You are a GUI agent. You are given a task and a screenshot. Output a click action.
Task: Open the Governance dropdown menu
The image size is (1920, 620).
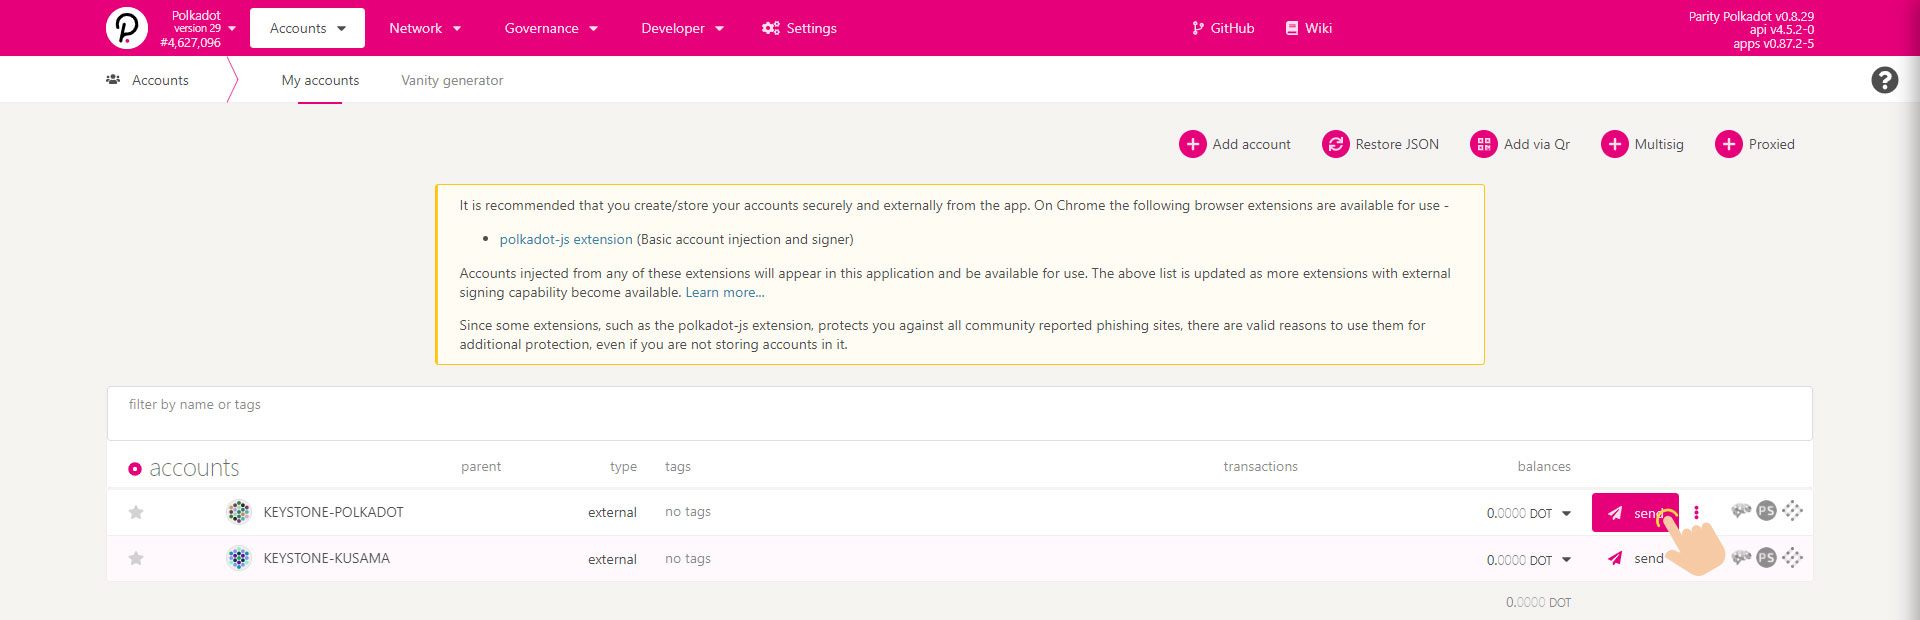point(551,28)
